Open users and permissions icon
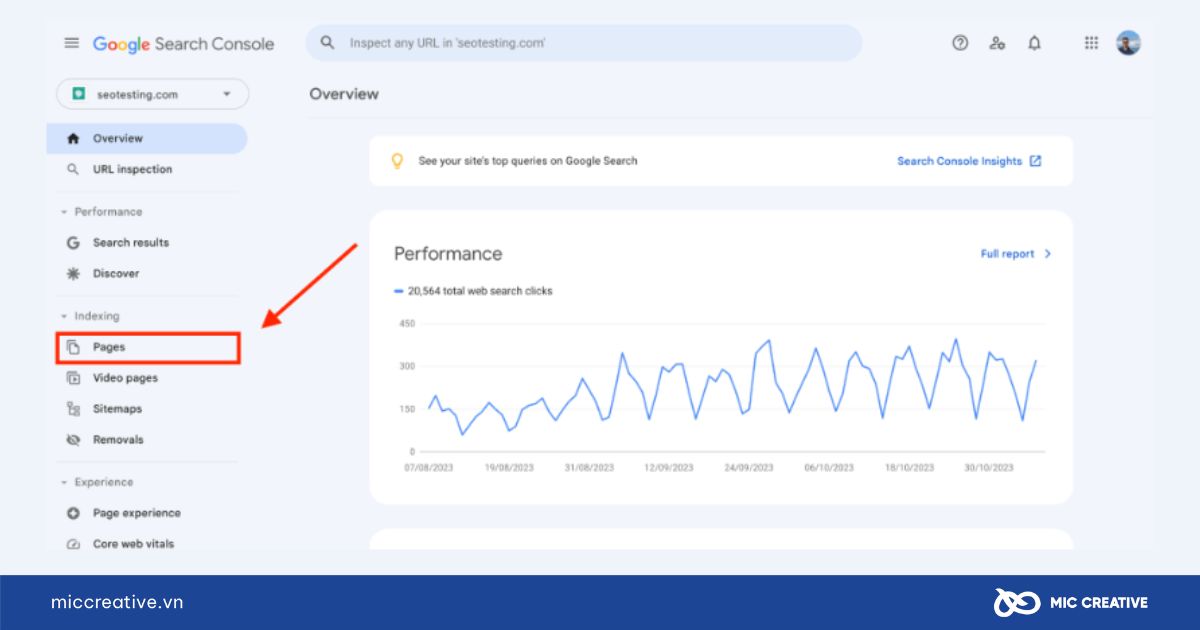 [x=997, y=43]
